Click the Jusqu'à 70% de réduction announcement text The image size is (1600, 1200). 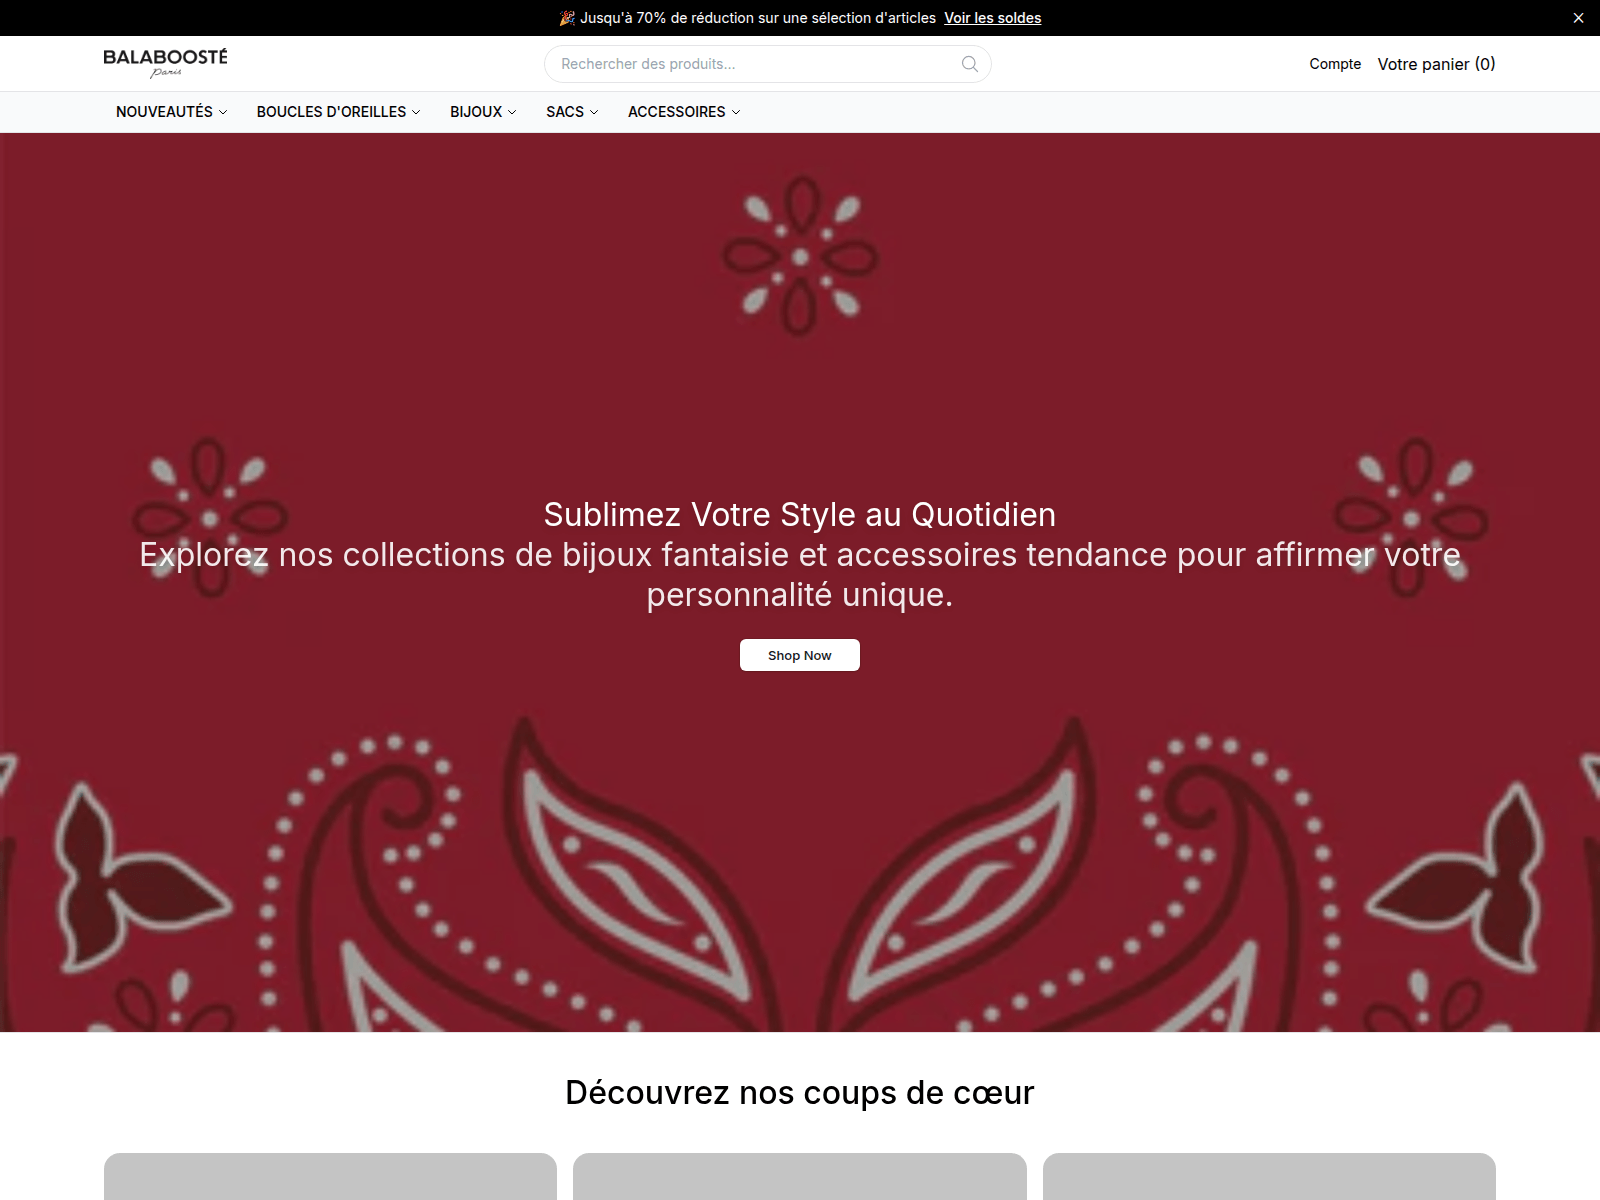749,18
